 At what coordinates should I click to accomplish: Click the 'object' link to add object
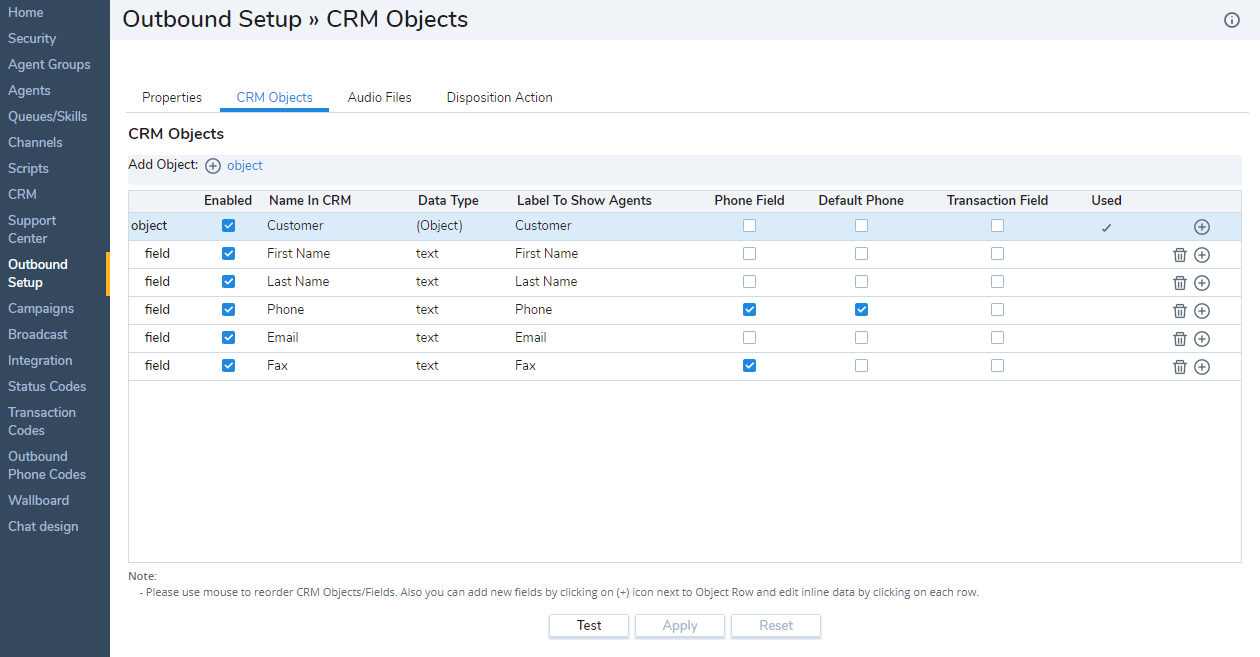(x=245, y=165)
